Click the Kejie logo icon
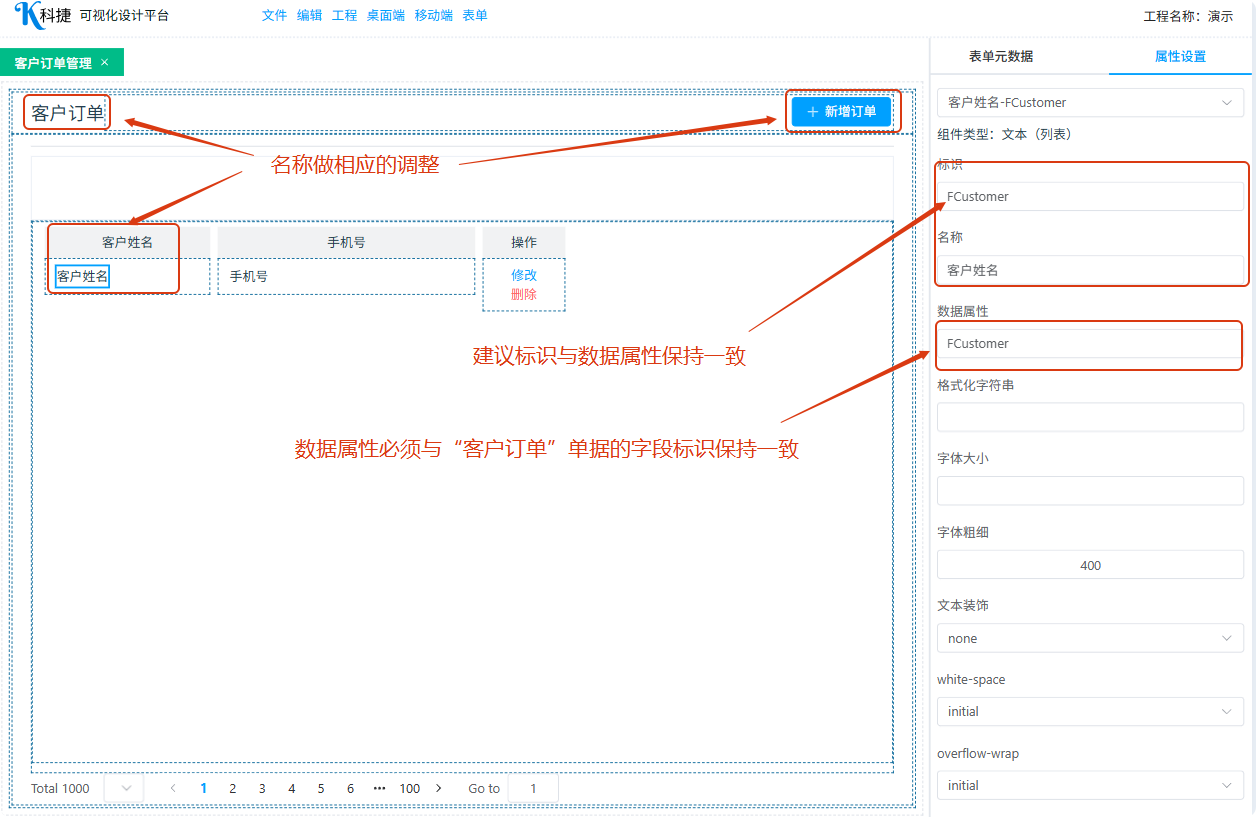This screenshot has width=1256, height=817. [26, 15]
